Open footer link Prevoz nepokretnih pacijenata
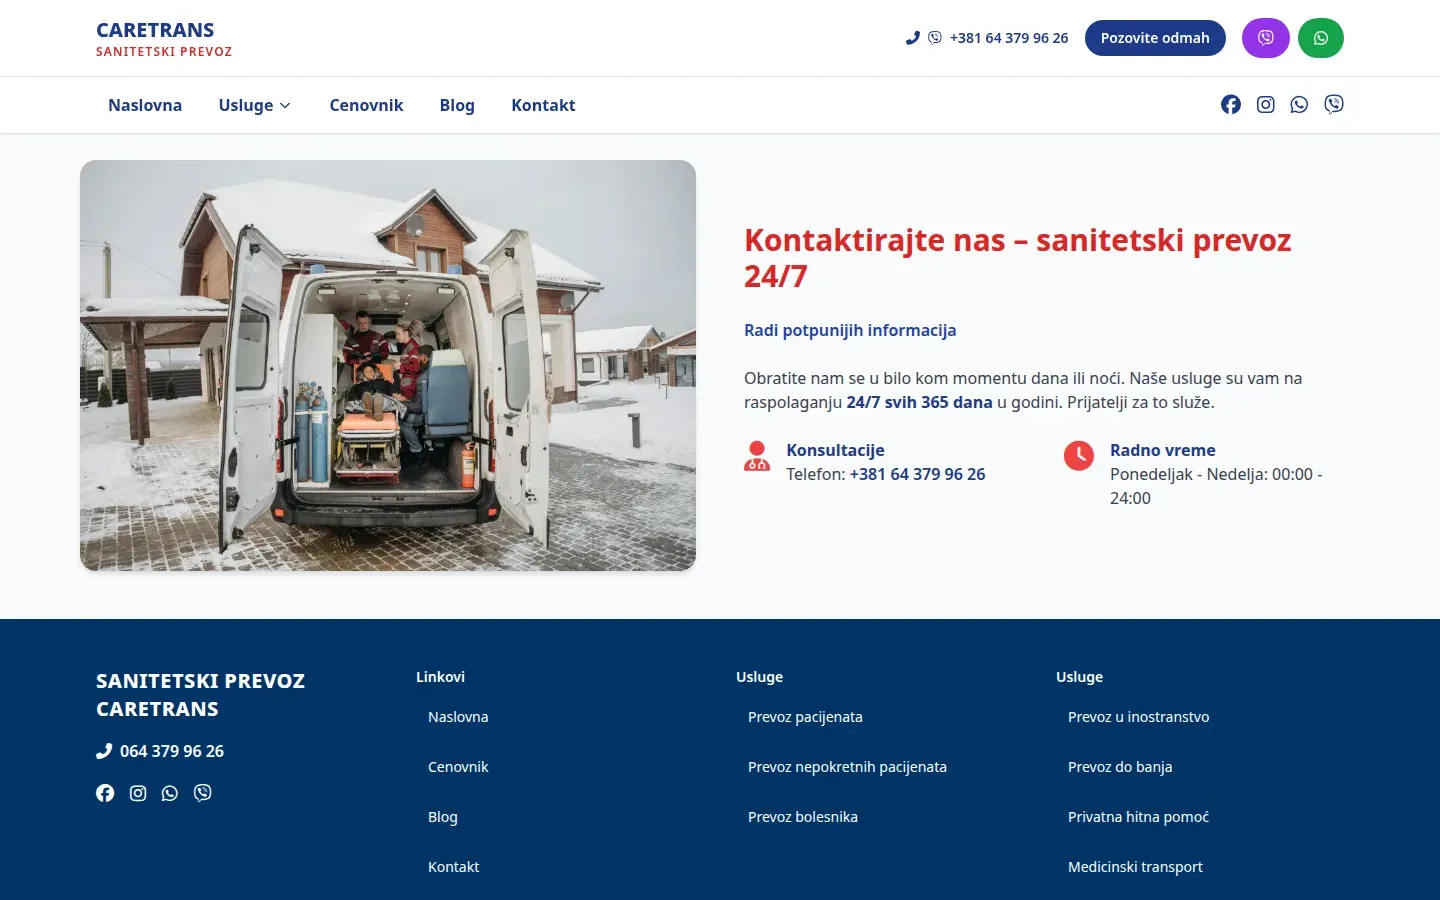This screenshot has width=1440, height=900. pos(847,767)
